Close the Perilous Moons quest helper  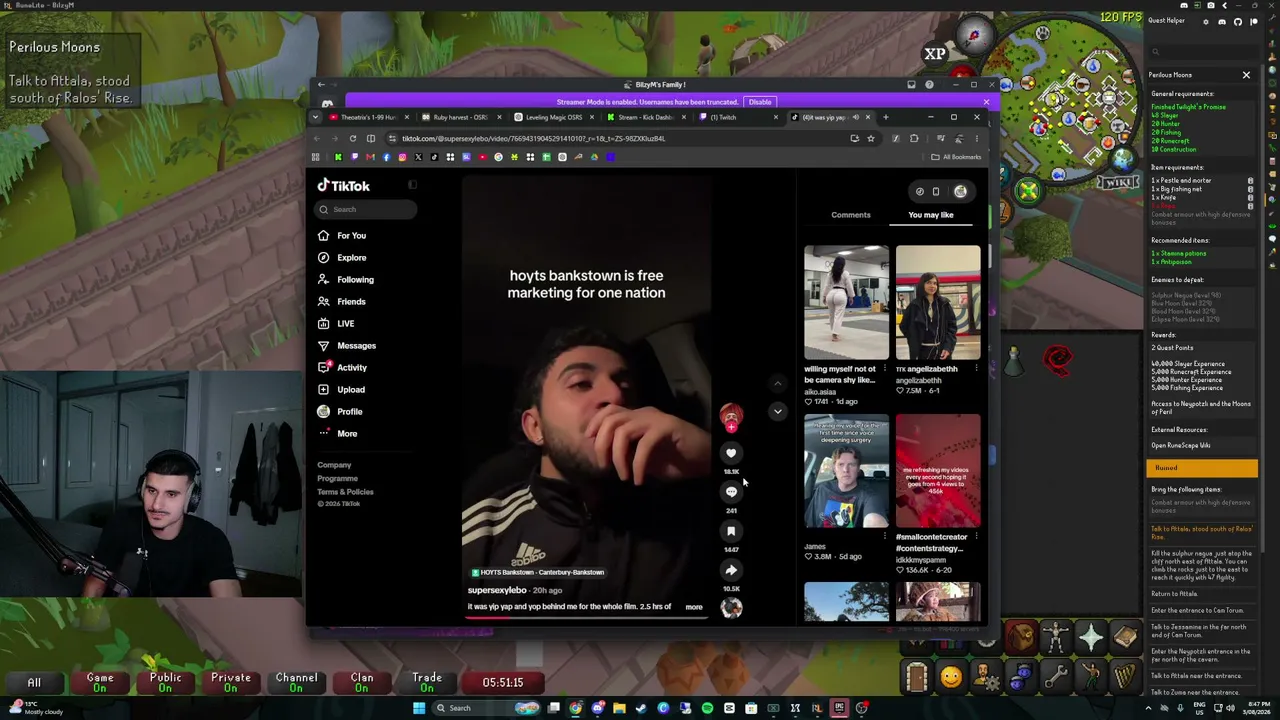point(1246,75)
